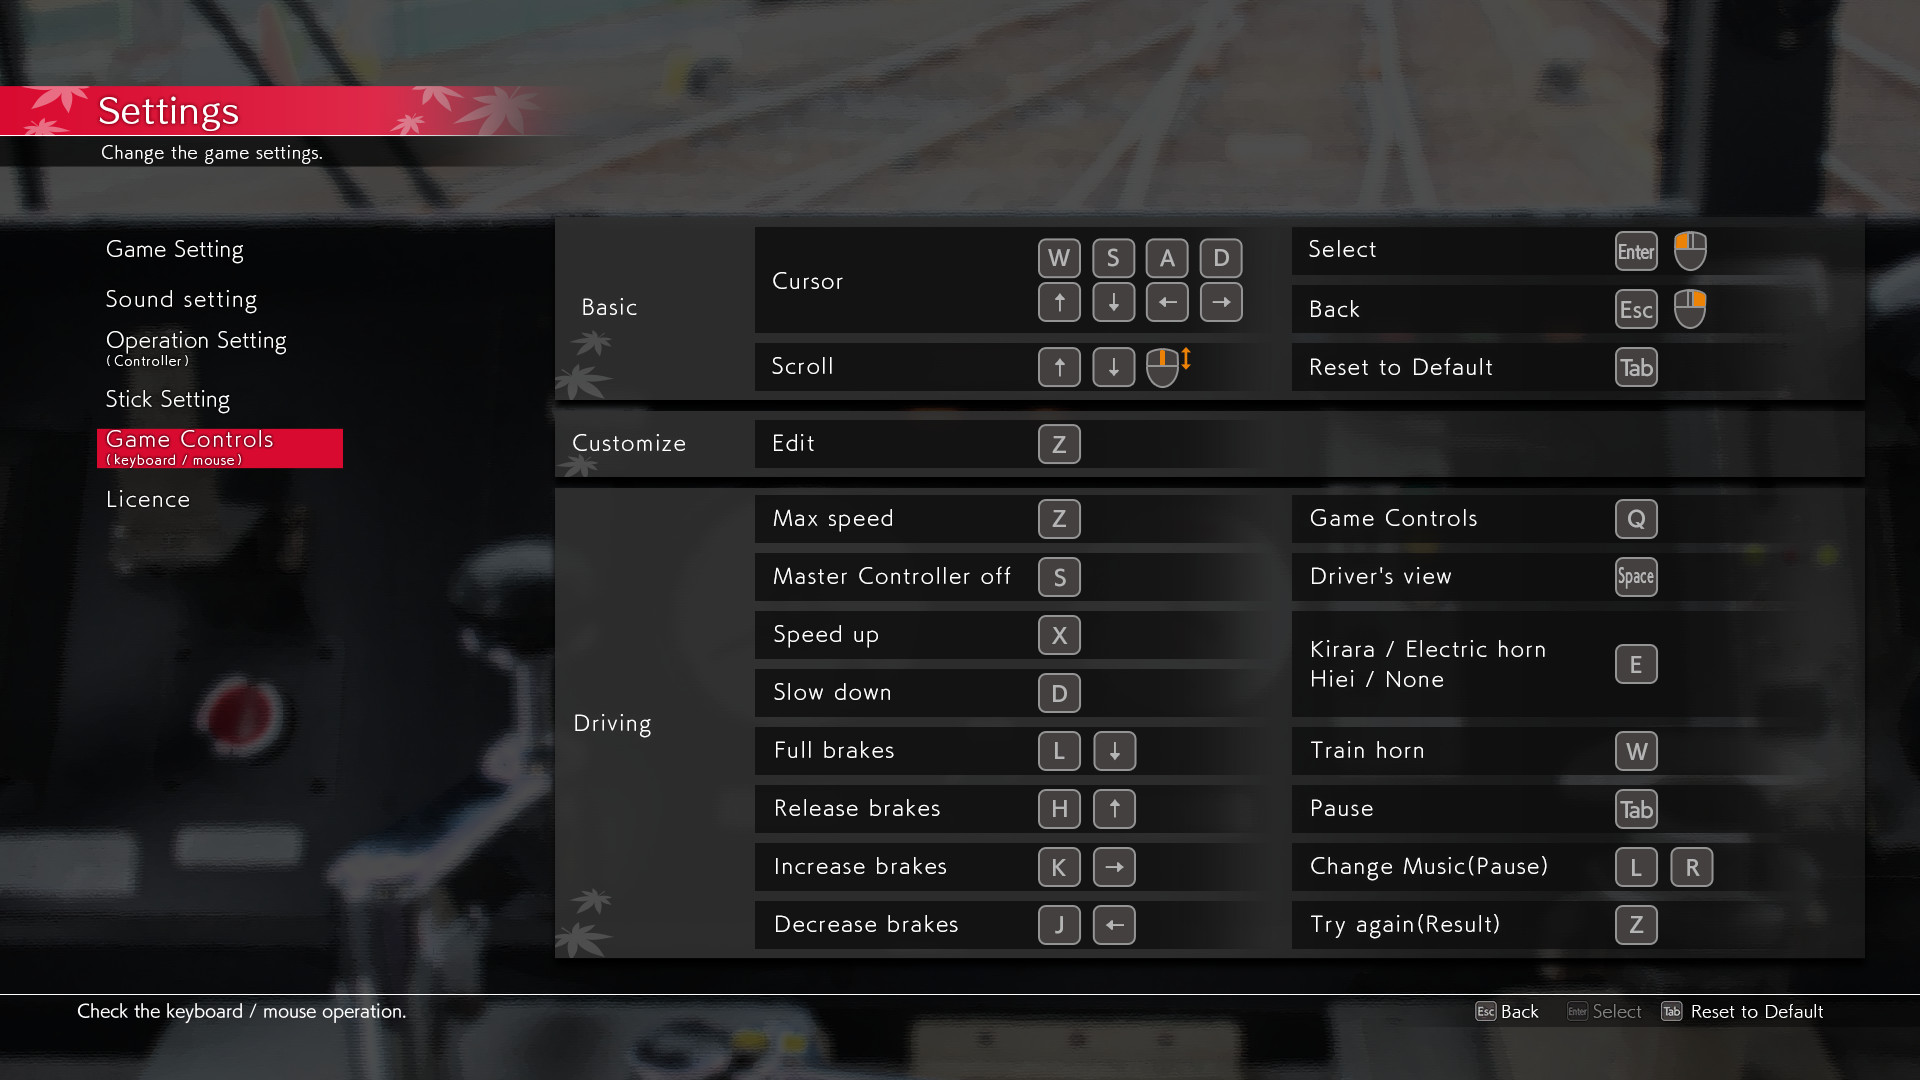1920x1080 pixels.
Task: Click Back button at bottom bar
Action: [x=1507, y=1011]
